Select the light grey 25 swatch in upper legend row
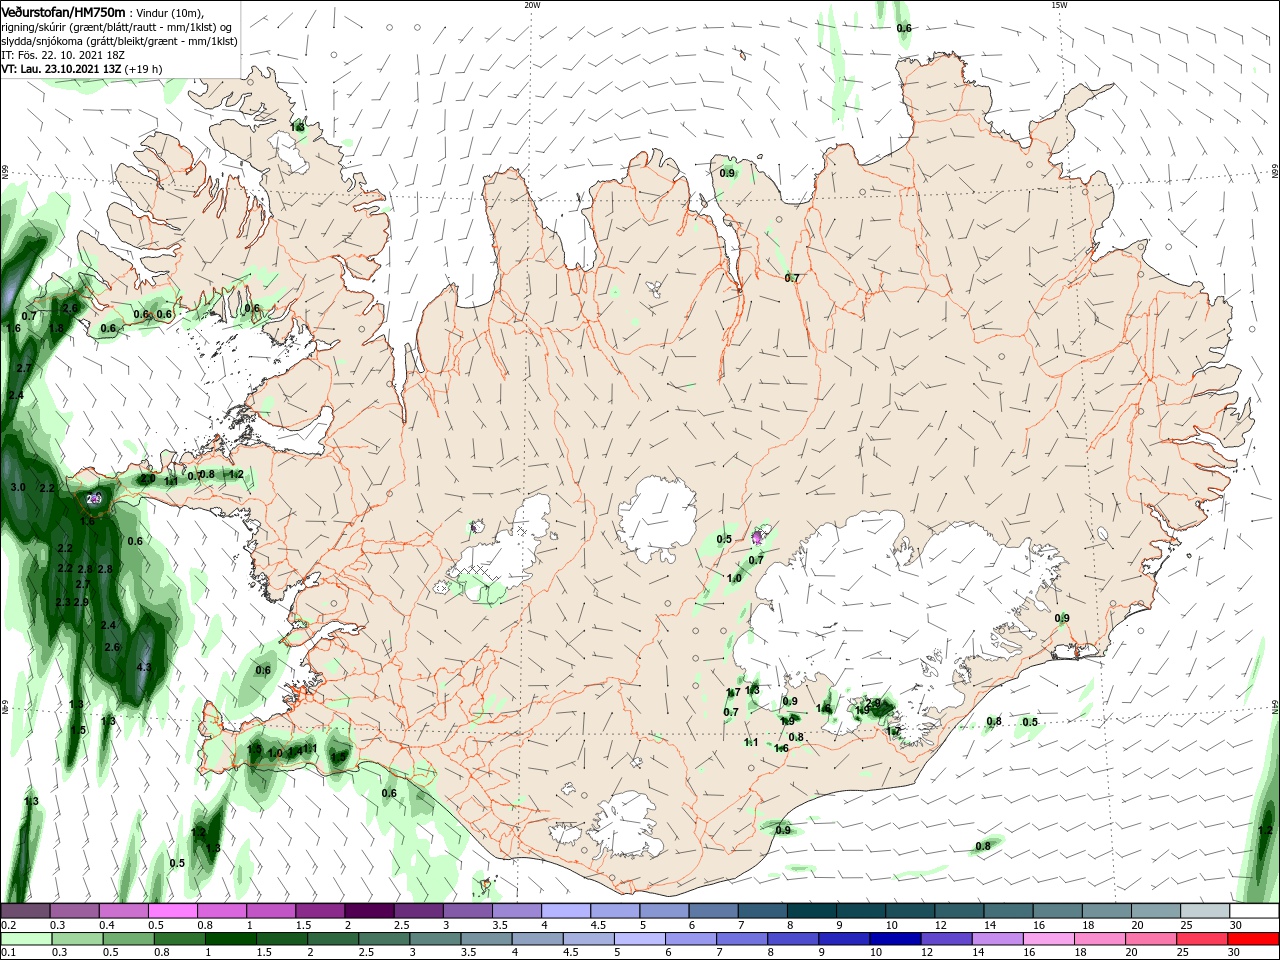 coord(1205,911)
